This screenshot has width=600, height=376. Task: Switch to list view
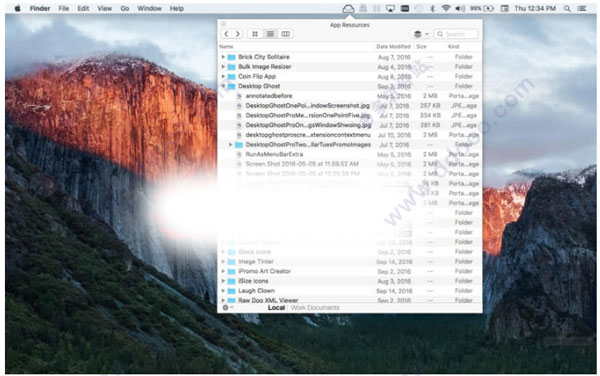coord(270,34)
